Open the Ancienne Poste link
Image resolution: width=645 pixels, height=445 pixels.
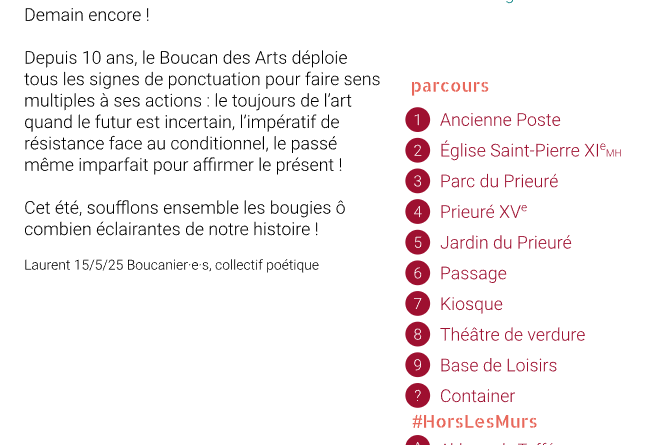click(500, 120)
